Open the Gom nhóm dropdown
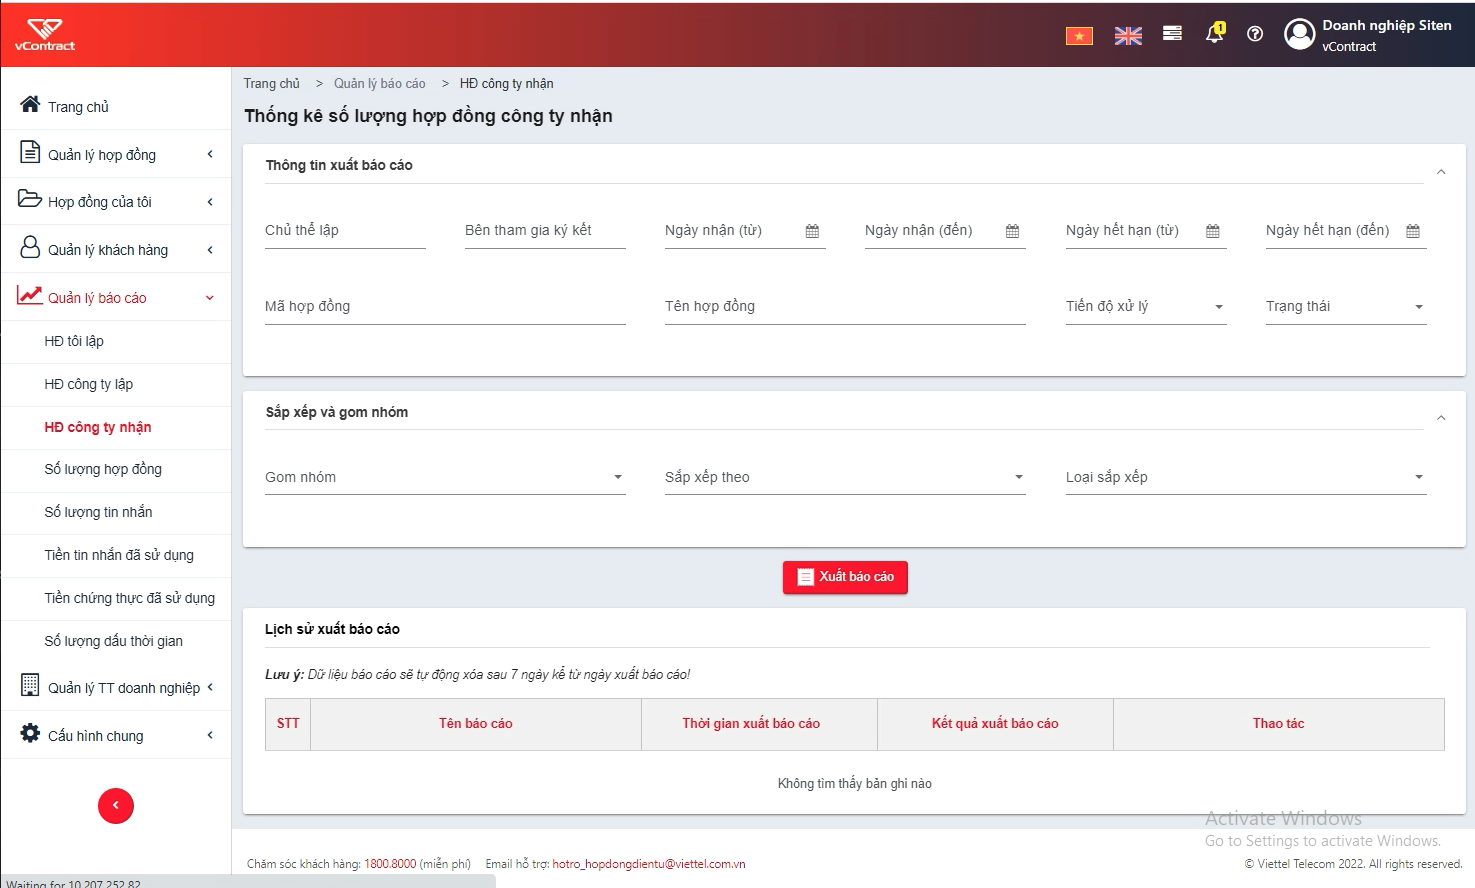This screenshot has width=1475, height=888. 445,477
